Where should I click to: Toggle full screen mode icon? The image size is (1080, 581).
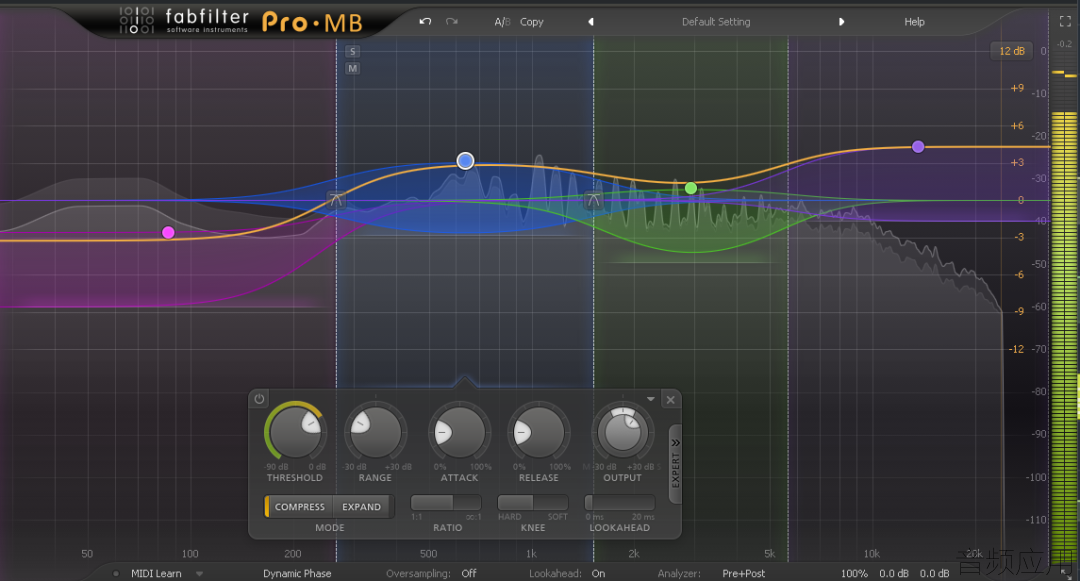(1065, 22)
